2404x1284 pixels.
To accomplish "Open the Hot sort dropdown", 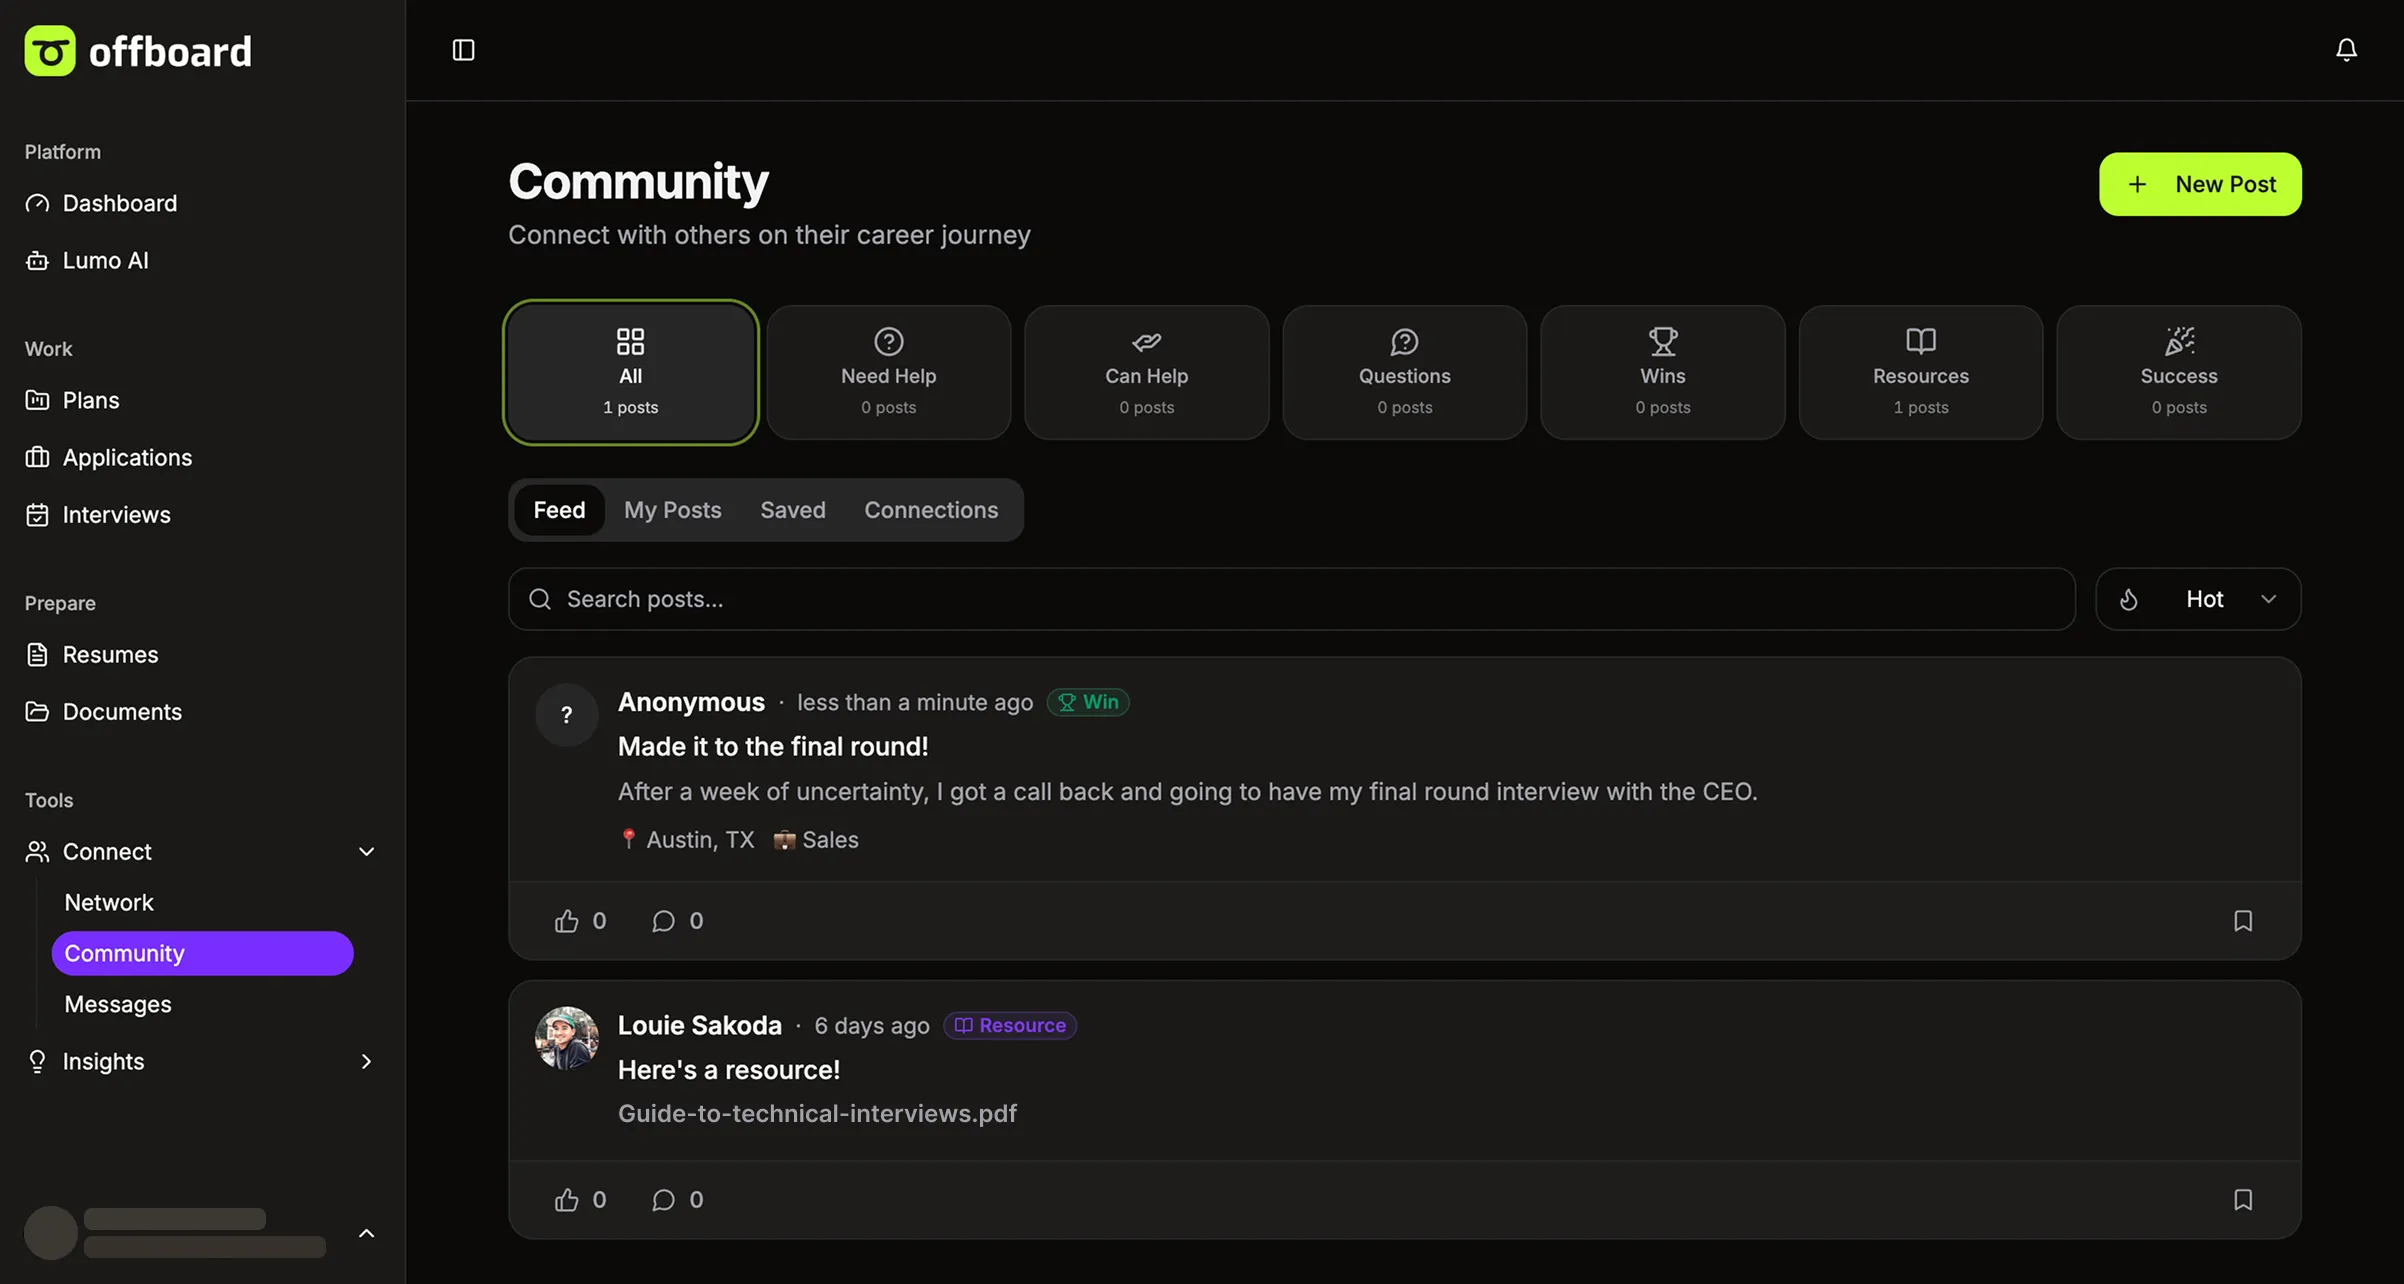I will click(2198, 599).
